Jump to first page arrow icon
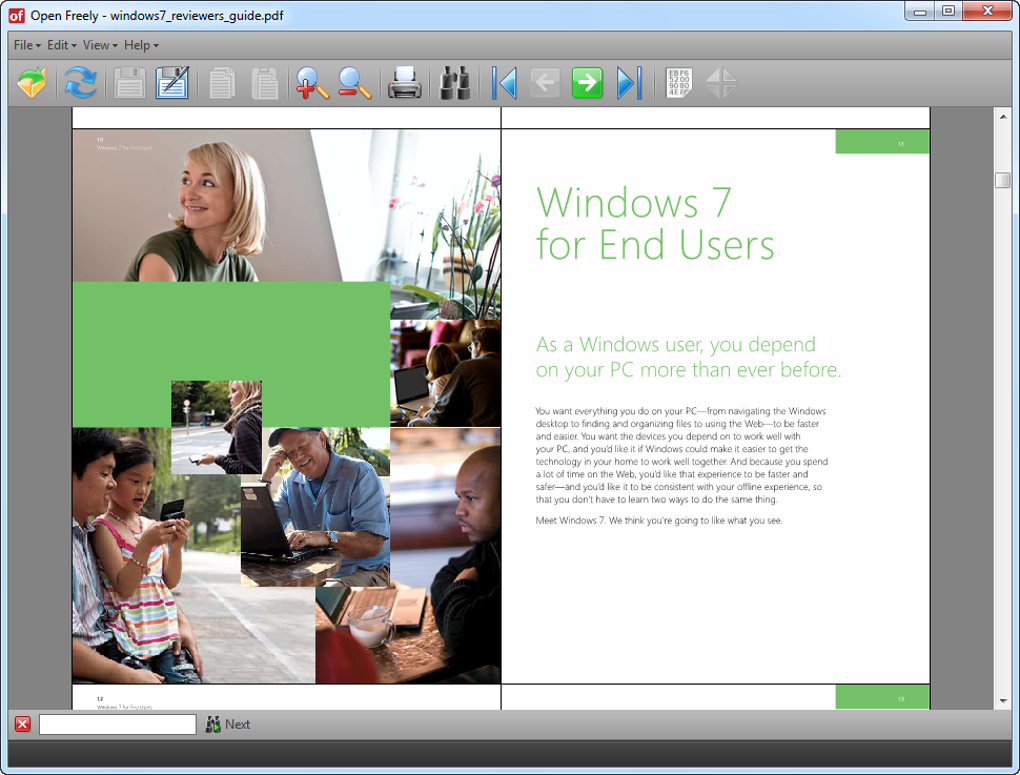The image size is (1020, 775). pyautogui.click(x=505, y=83)
